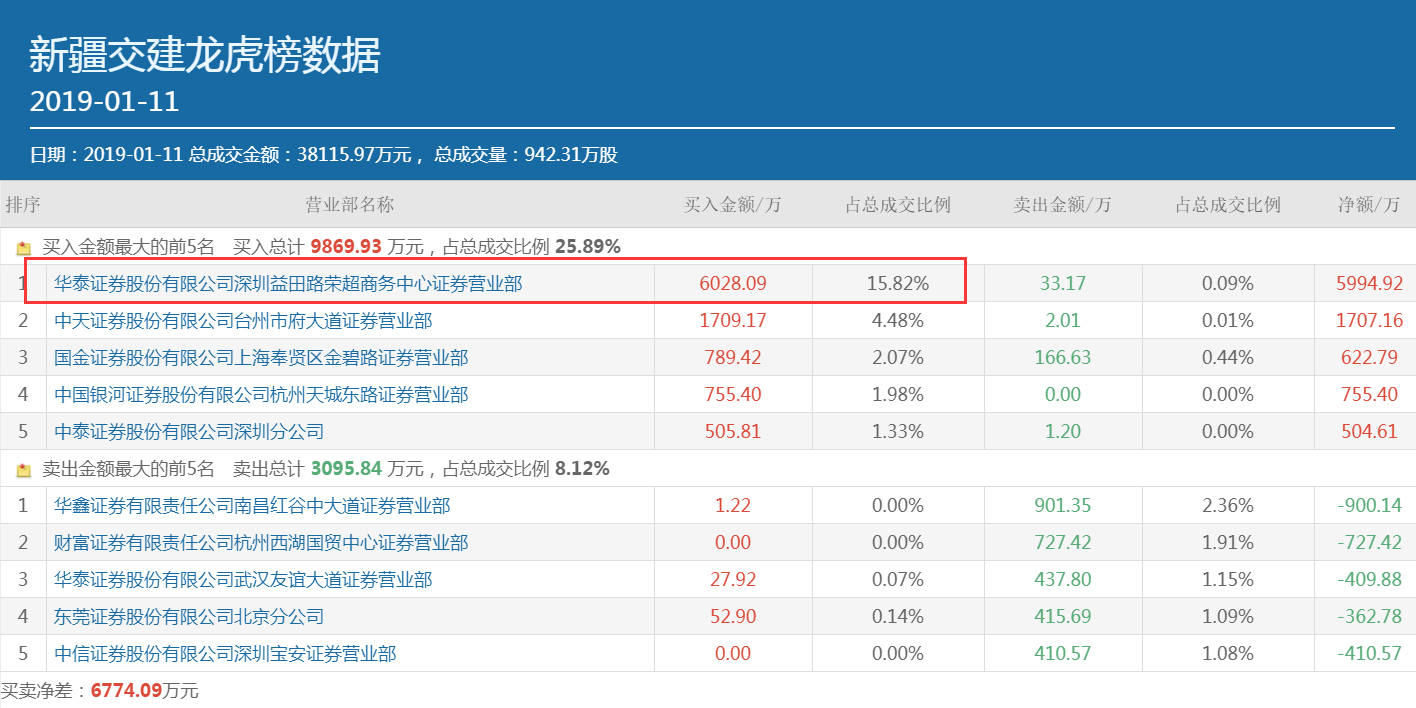Select the percentage 15.82%
Viewport: 1416px width, 708px height.
point(898,284)
